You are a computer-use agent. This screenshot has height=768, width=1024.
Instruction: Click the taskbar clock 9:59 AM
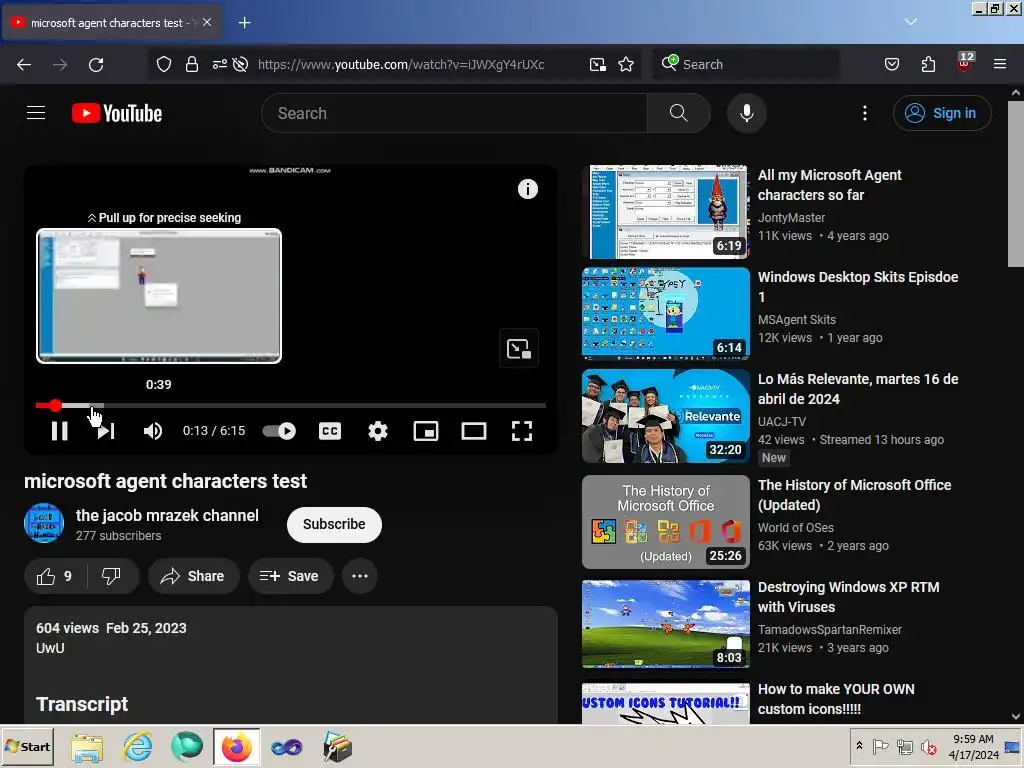click(x=973, y=739)
